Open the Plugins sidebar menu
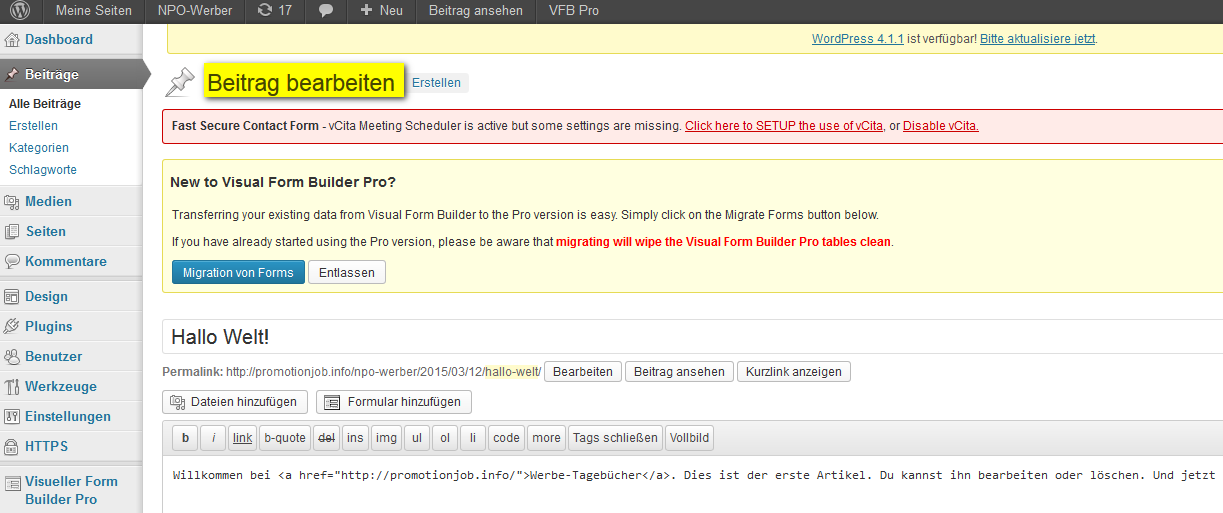The height and width of the screenshot is (513, 1223). tap(48, 326)
